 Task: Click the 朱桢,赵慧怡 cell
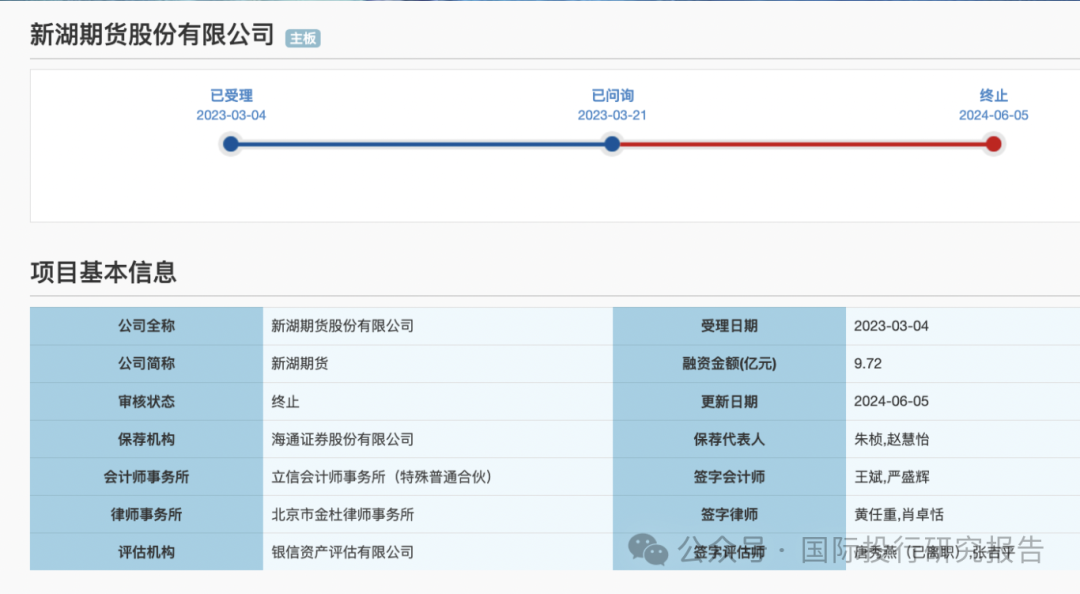pos(963,439)
